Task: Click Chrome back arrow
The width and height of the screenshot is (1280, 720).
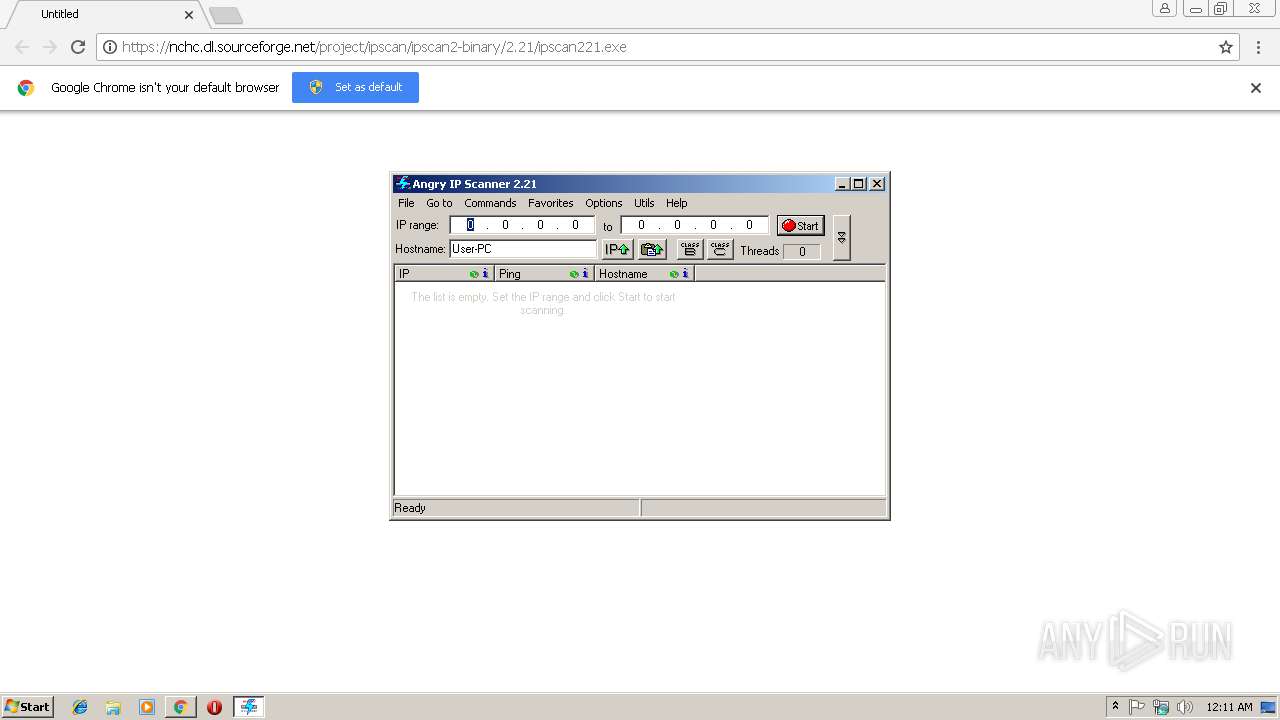Action: (x=22, y=47)
